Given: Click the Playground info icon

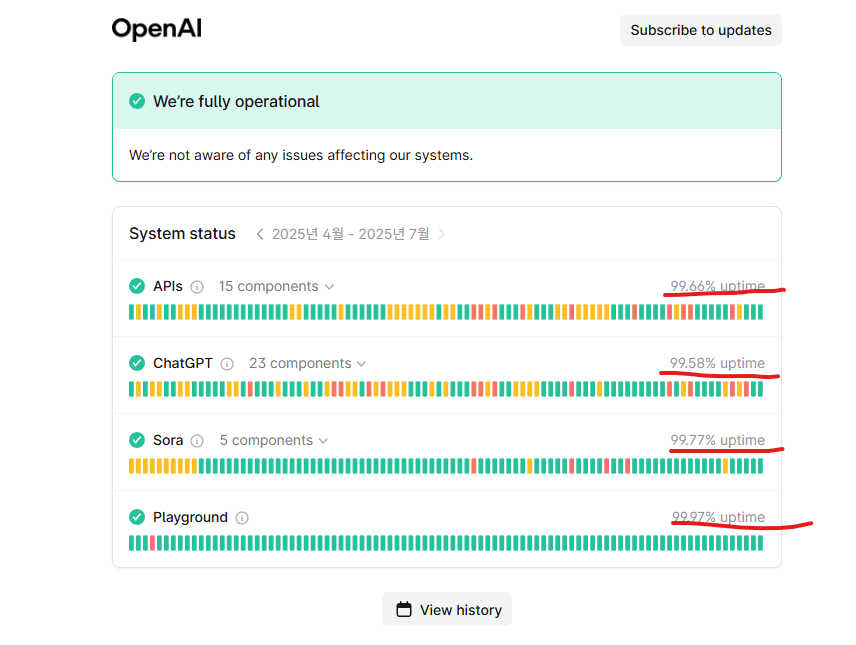Looking at the screenshot, I should [x=242, y=518].
